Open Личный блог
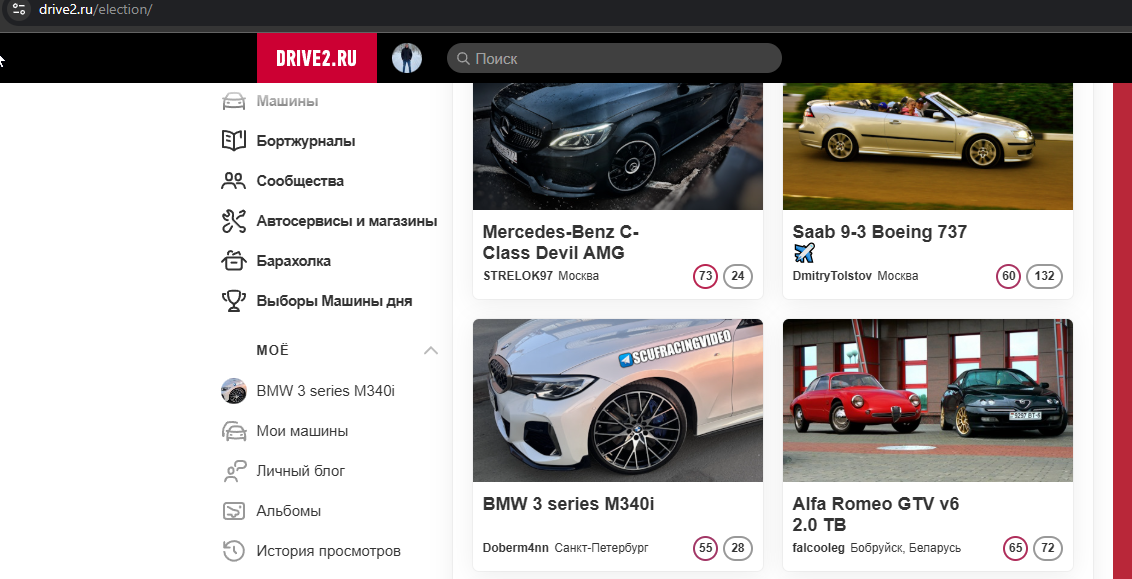 click(300, 471)
